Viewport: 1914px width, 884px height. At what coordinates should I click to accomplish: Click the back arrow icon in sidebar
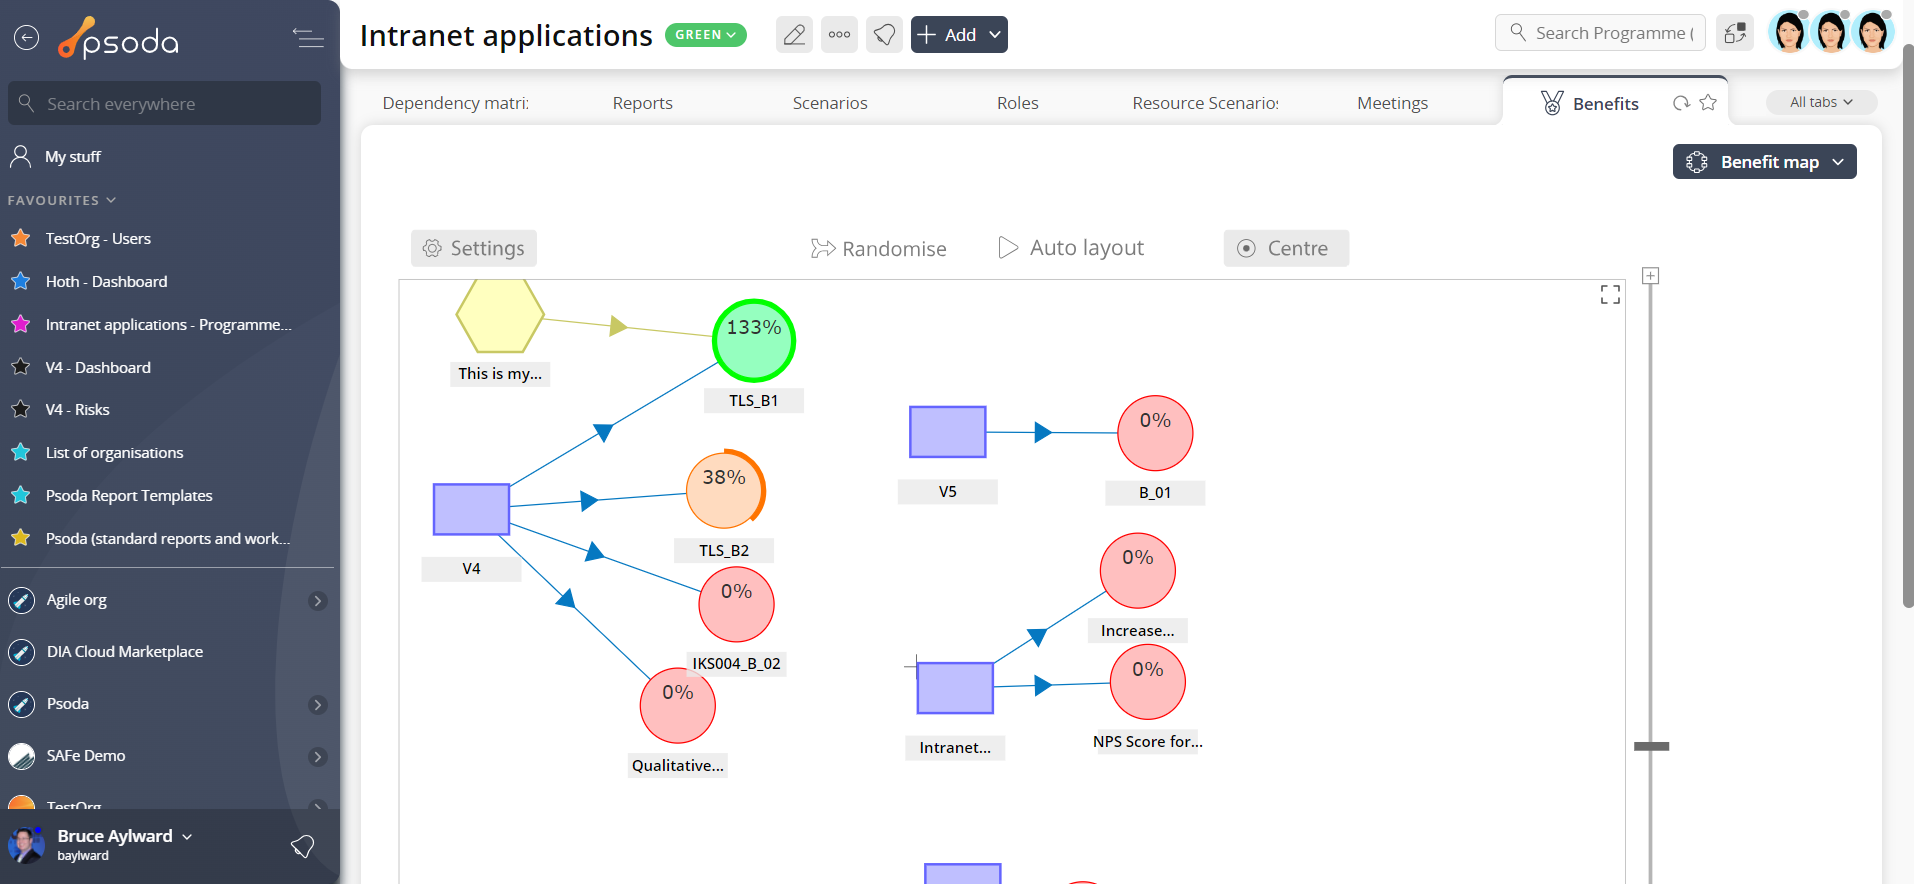click(27, 38)
